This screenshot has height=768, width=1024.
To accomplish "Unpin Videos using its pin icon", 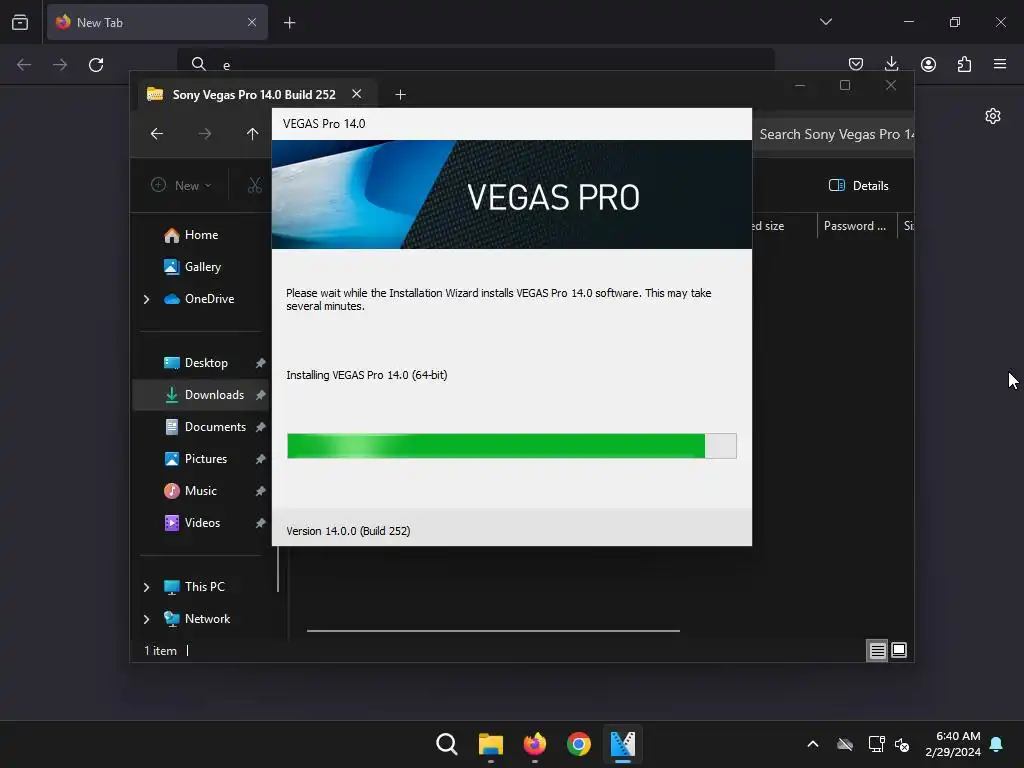I will 261,523.
